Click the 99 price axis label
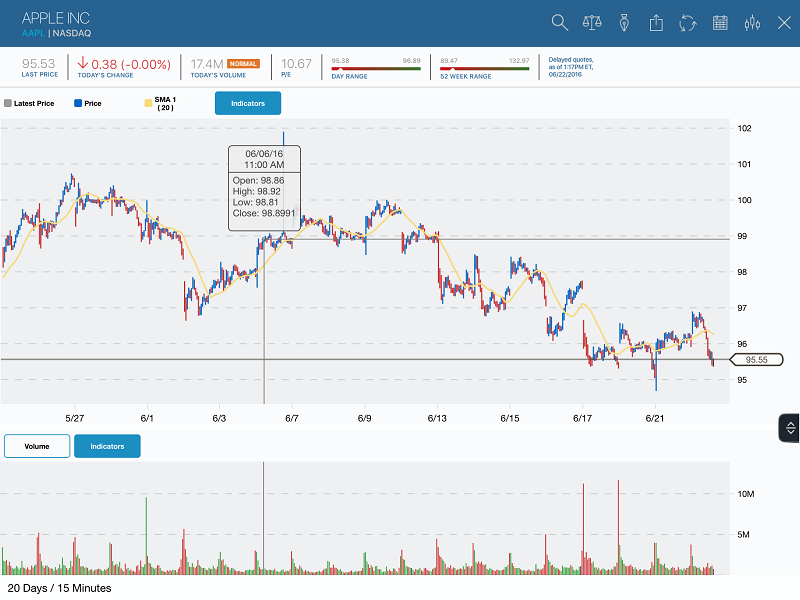The width and height of the screenshot is (800, 600). pyautogui.click(x=742, y=236)
